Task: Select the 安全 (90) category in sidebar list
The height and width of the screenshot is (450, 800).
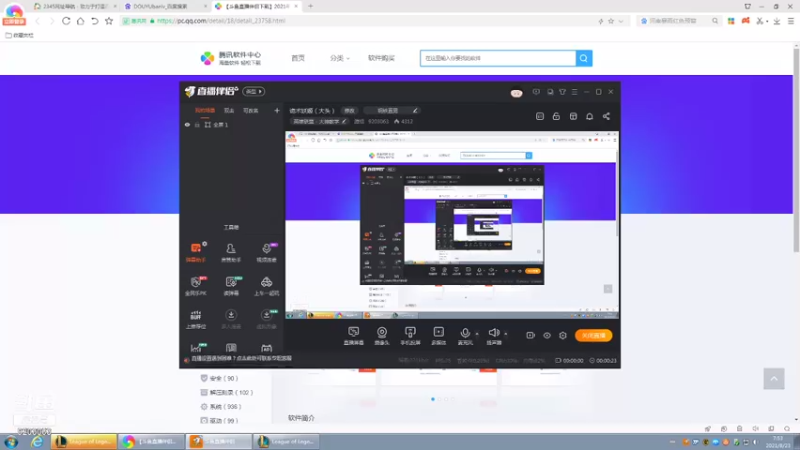Action: [219, 379]
